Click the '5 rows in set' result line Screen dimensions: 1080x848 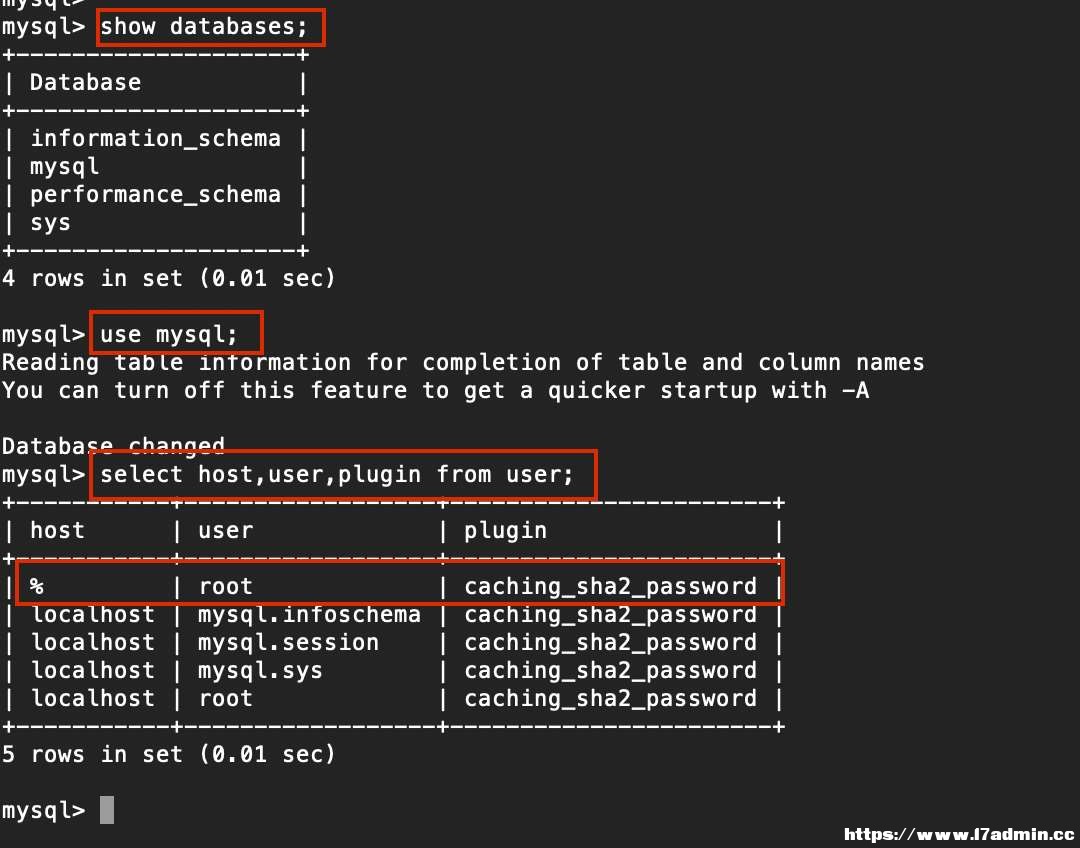[169, 754]
